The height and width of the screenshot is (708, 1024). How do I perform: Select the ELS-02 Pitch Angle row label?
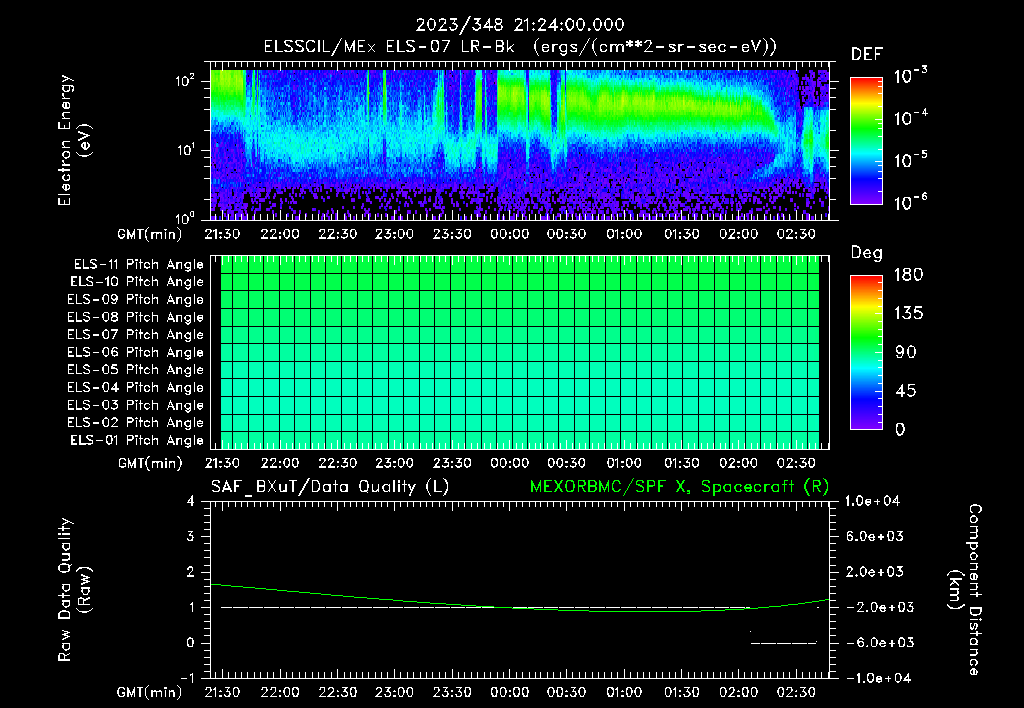point(136,423)
